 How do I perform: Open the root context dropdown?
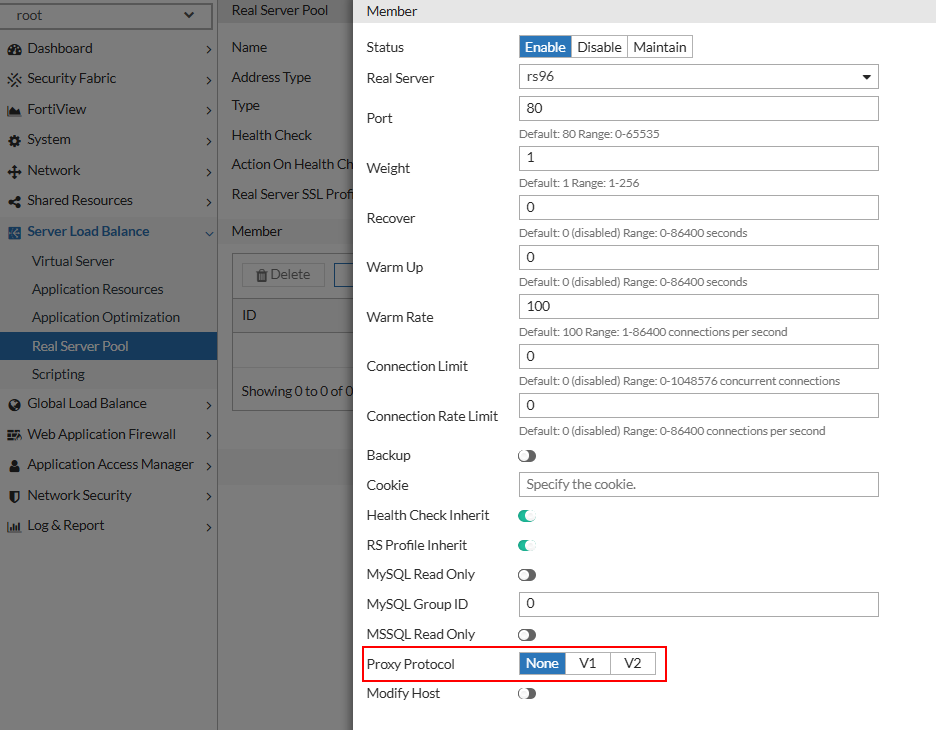tap(107, 16)
